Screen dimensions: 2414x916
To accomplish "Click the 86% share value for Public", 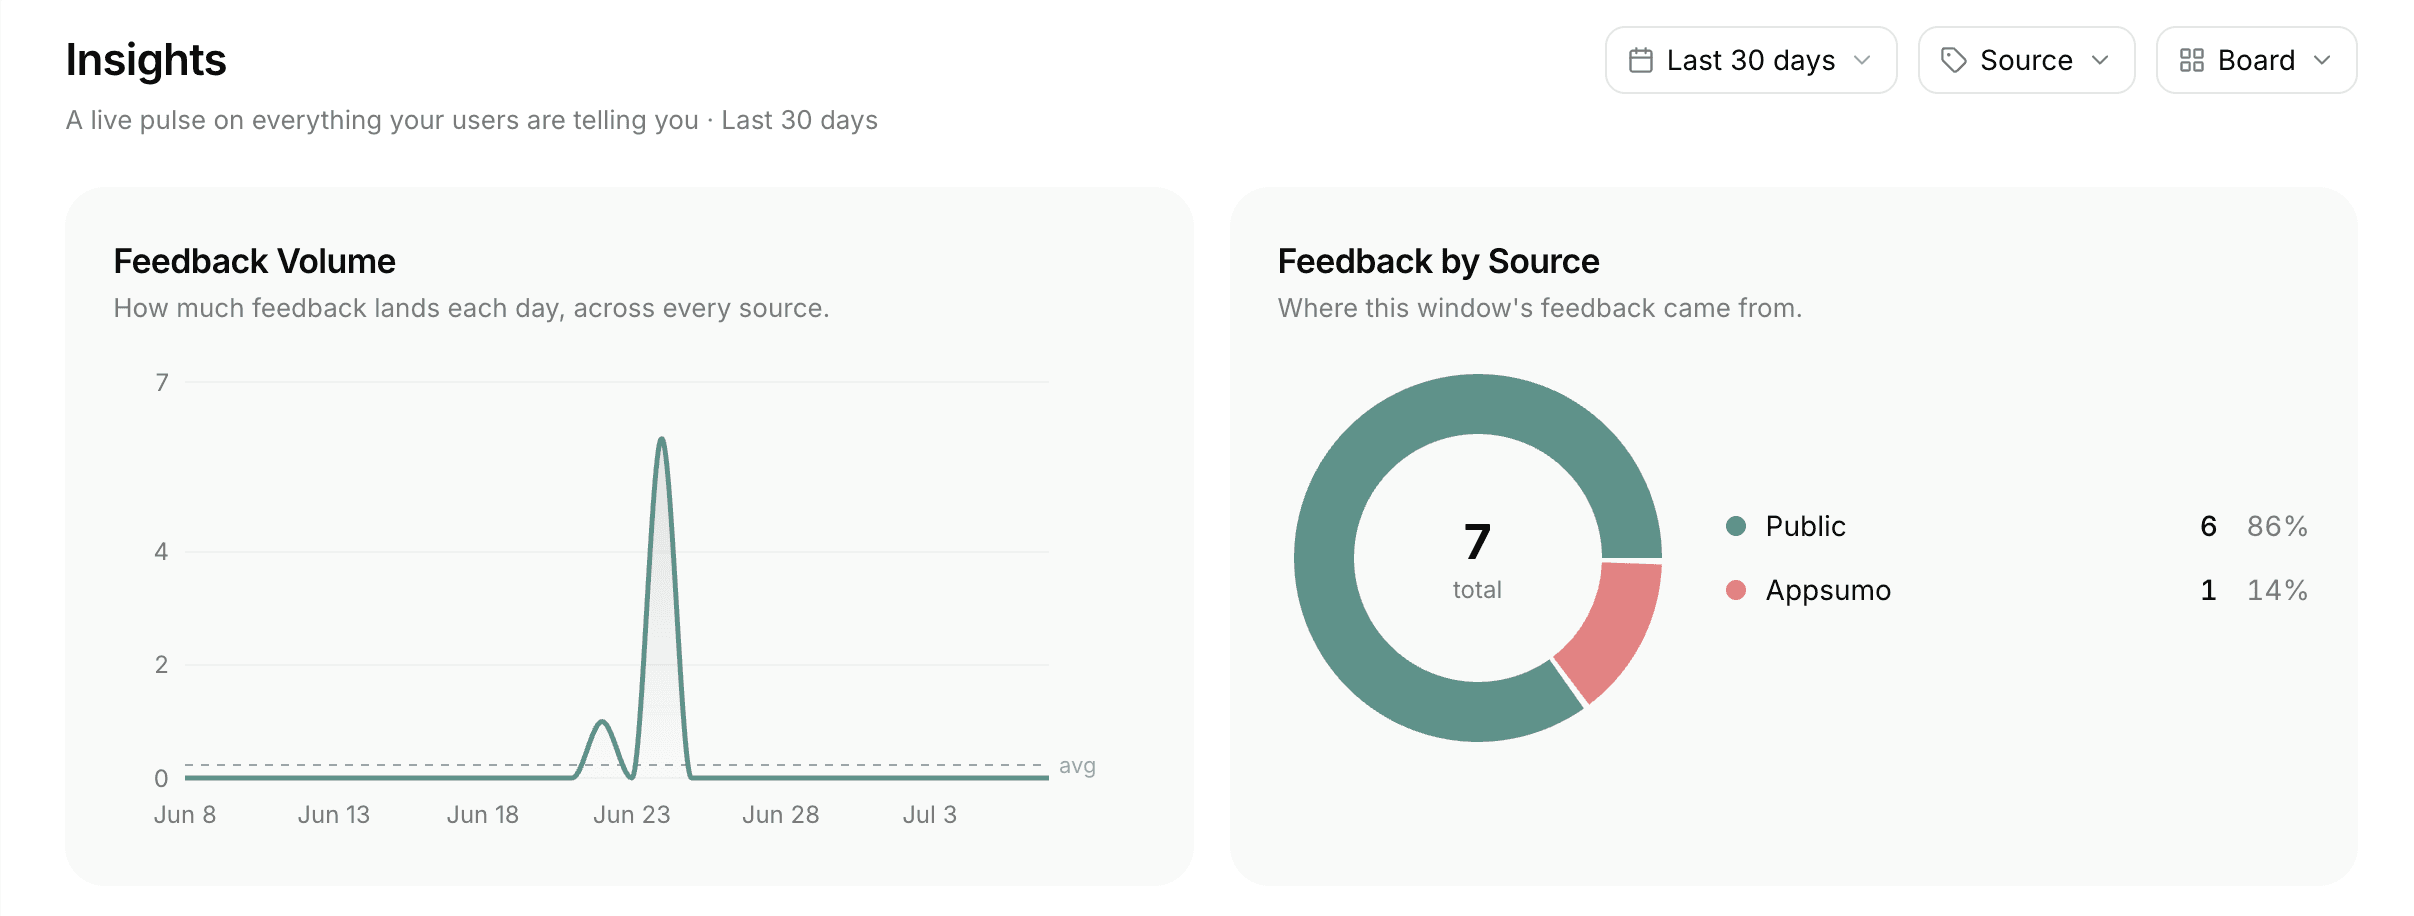I will point(2277,526).
